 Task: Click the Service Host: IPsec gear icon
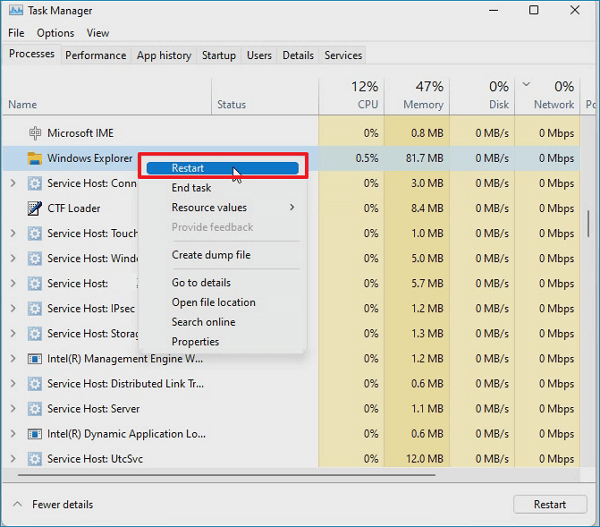pos(35,308)
